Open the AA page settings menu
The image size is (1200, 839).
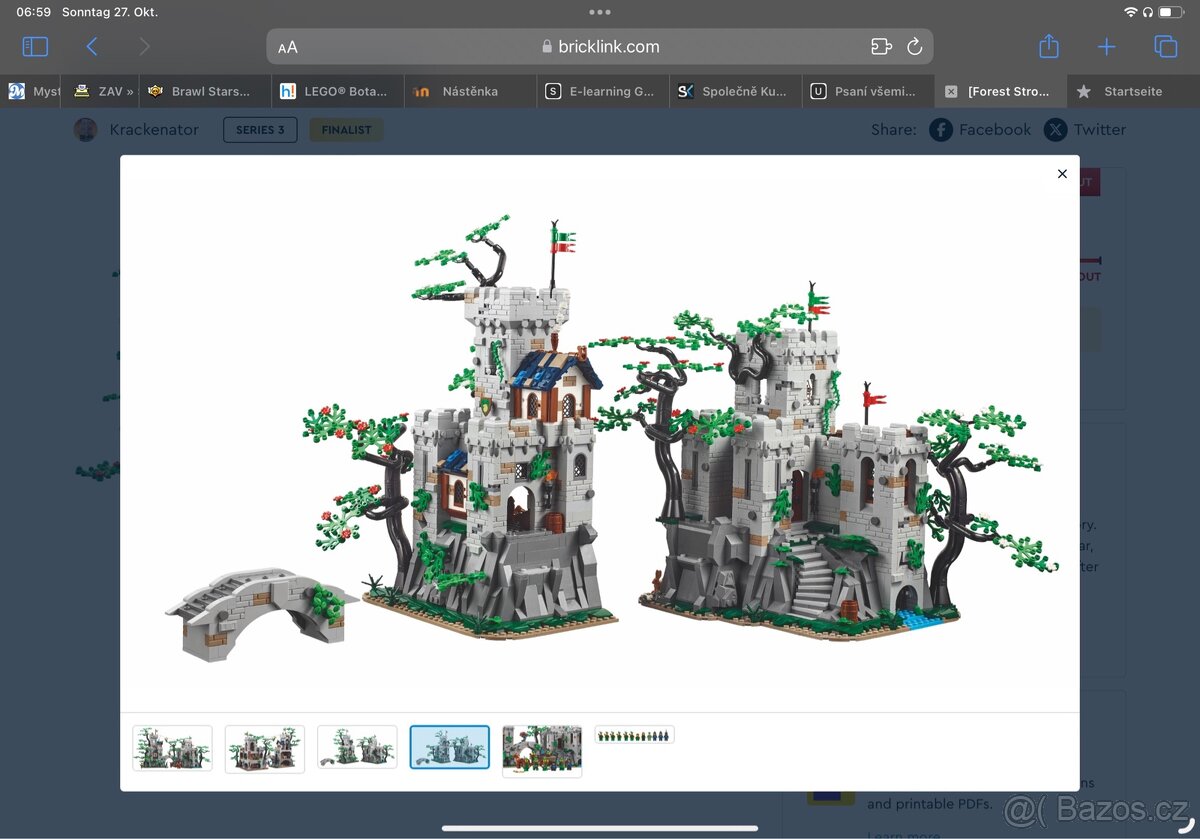click(x=288, y=46)
